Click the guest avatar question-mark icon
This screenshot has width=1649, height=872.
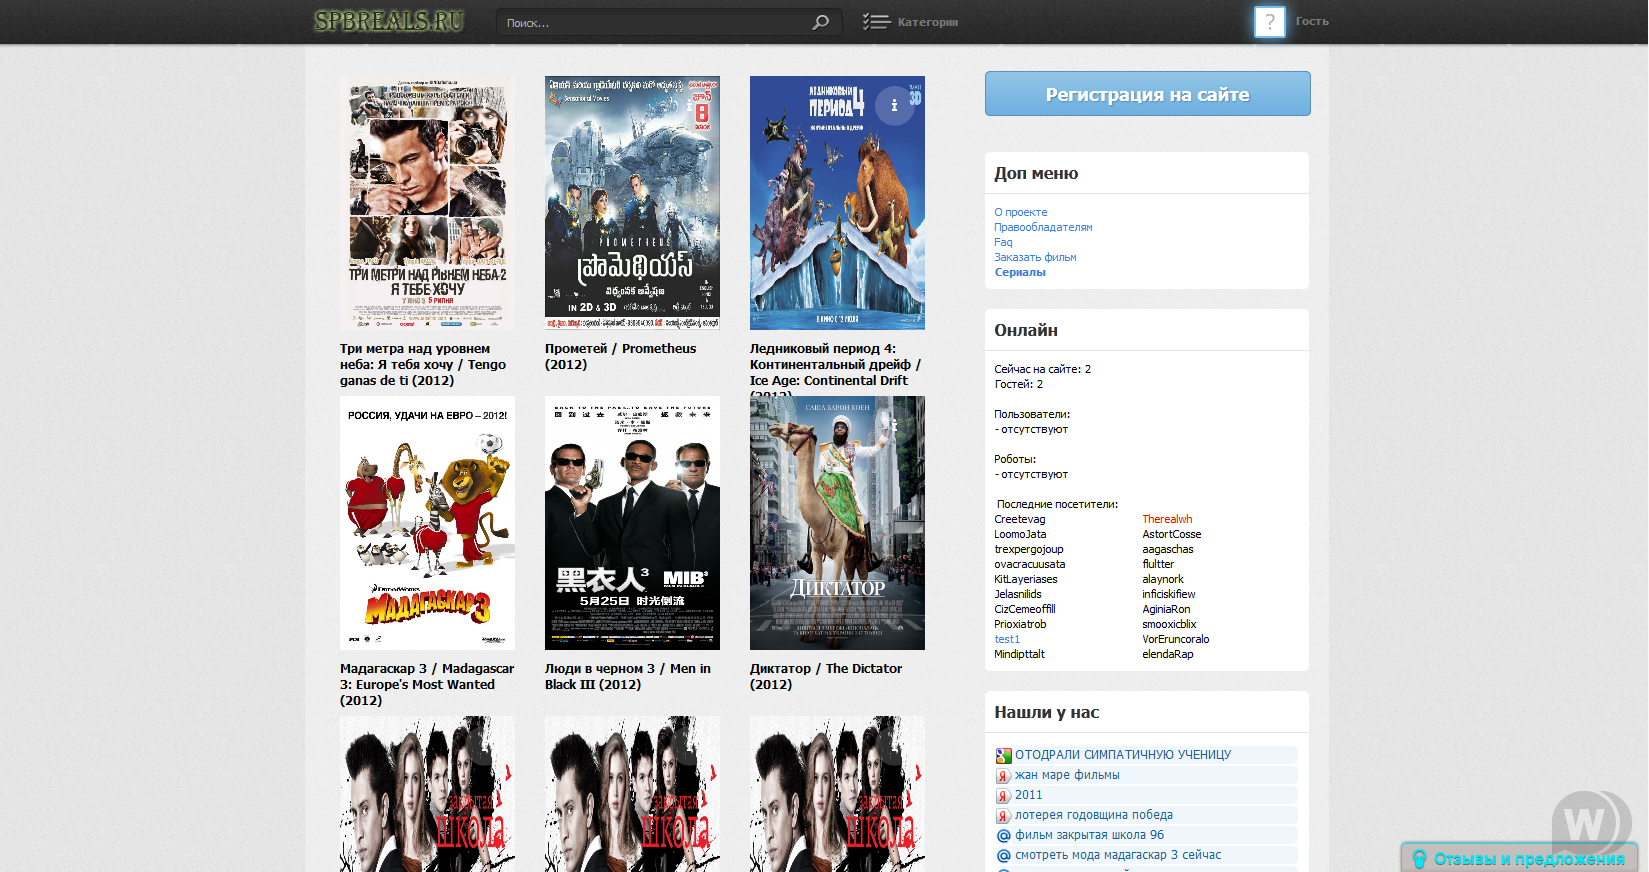pyautogui.click(x=1269, y=21)
